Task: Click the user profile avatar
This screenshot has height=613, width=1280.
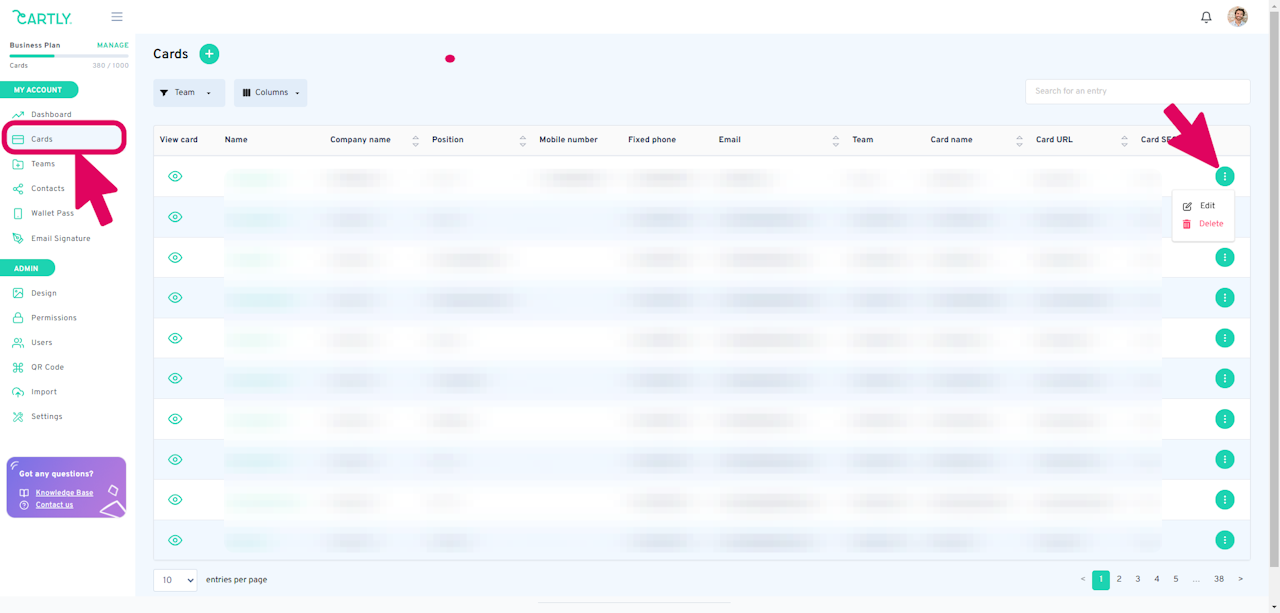Action: coord(1237,17)
